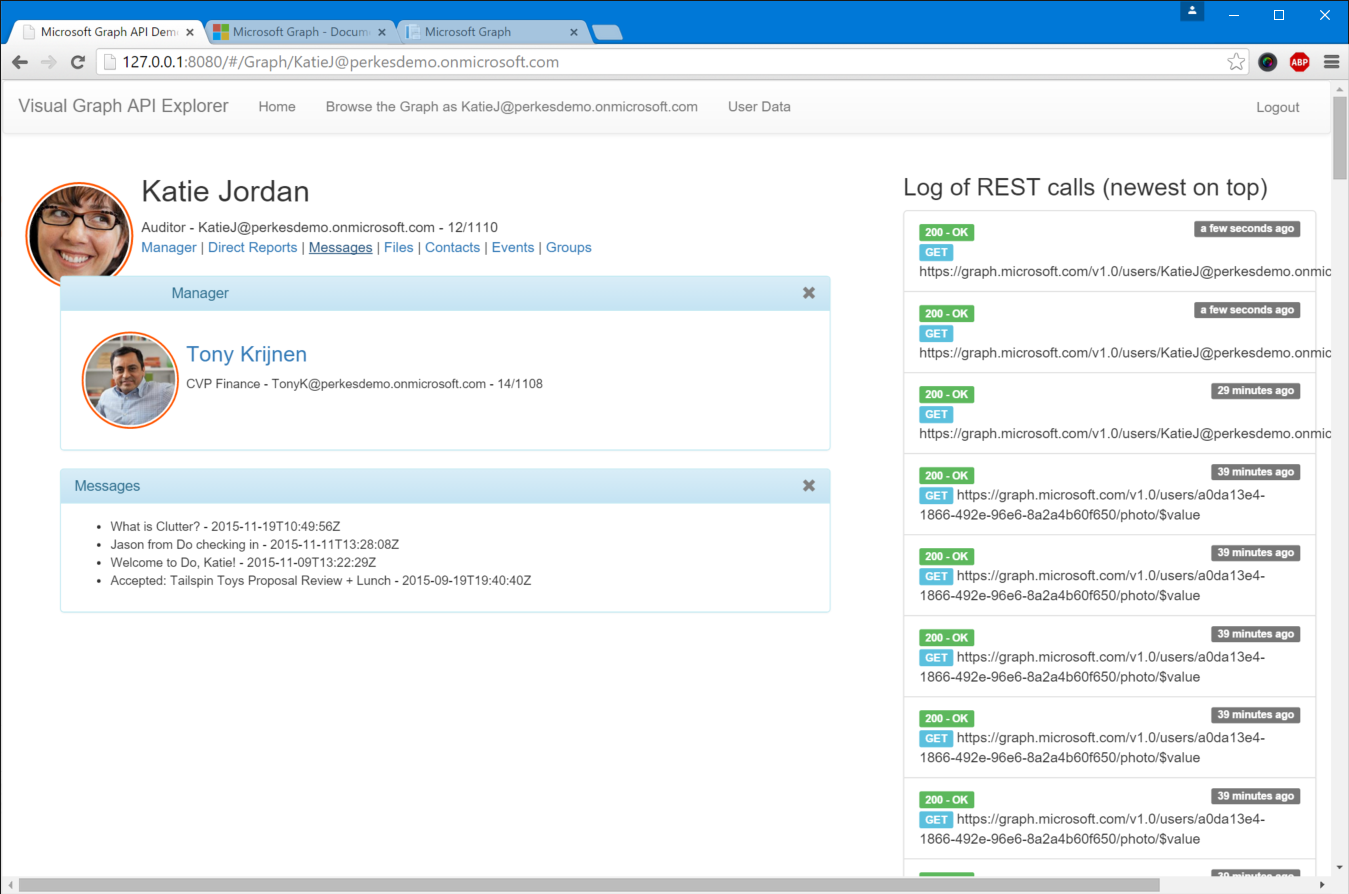Click the vertical scrollbar thumb
This screenshot has width=1349, height=894.
point(1340,138)
